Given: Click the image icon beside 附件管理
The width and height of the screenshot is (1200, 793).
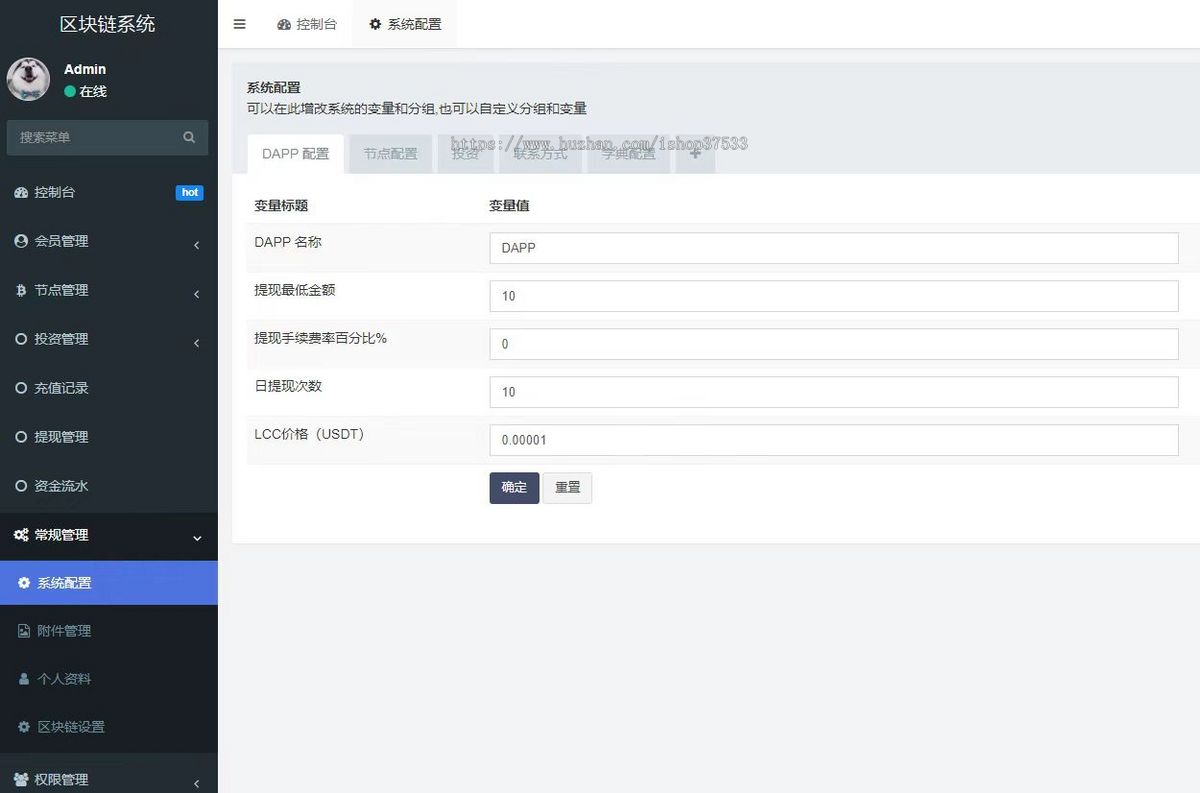Looking at the screenshot, I should click(24, 631).
